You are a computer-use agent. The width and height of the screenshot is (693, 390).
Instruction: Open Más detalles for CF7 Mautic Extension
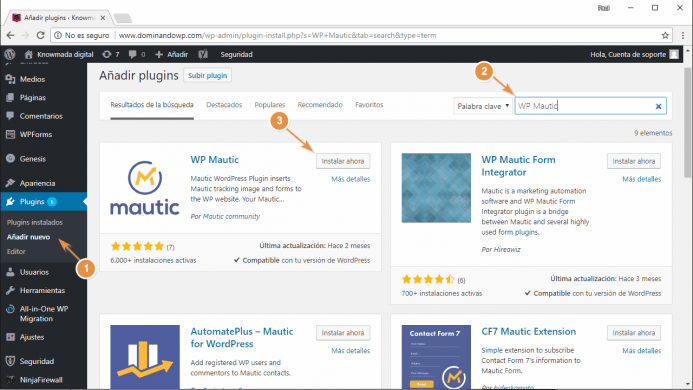[x=642, y=351]
